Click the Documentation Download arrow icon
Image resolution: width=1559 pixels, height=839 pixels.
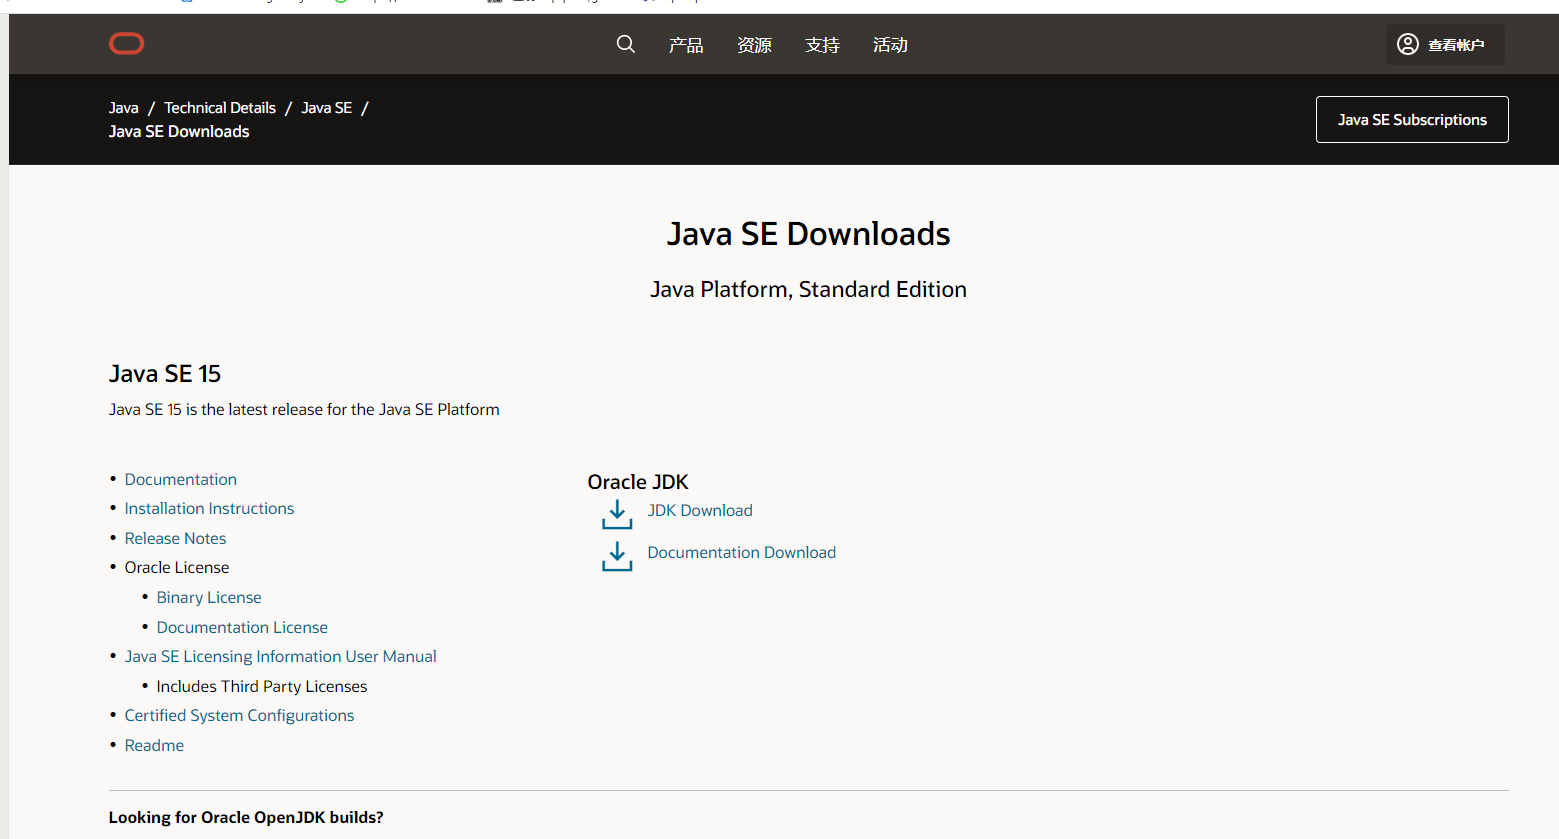pos(617,556)
